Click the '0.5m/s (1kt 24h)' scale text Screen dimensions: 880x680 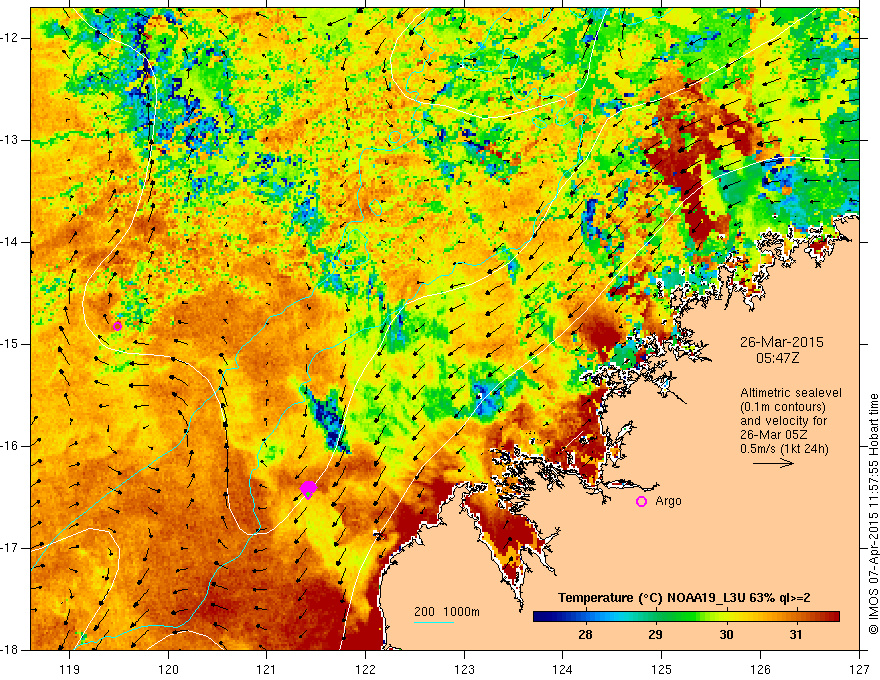point(784,448)
